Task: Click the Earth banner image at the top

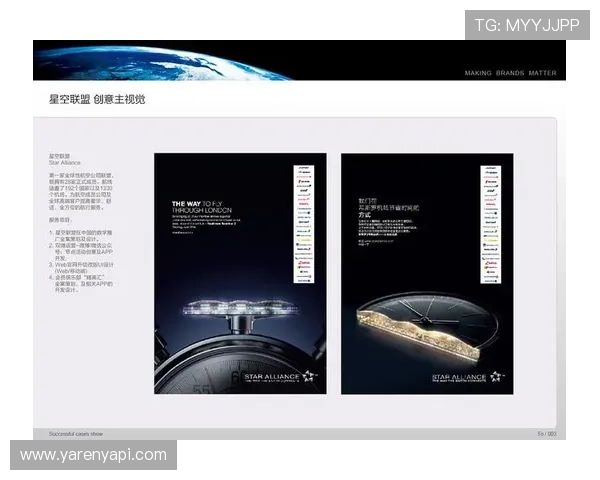Action: click(299, 60)
